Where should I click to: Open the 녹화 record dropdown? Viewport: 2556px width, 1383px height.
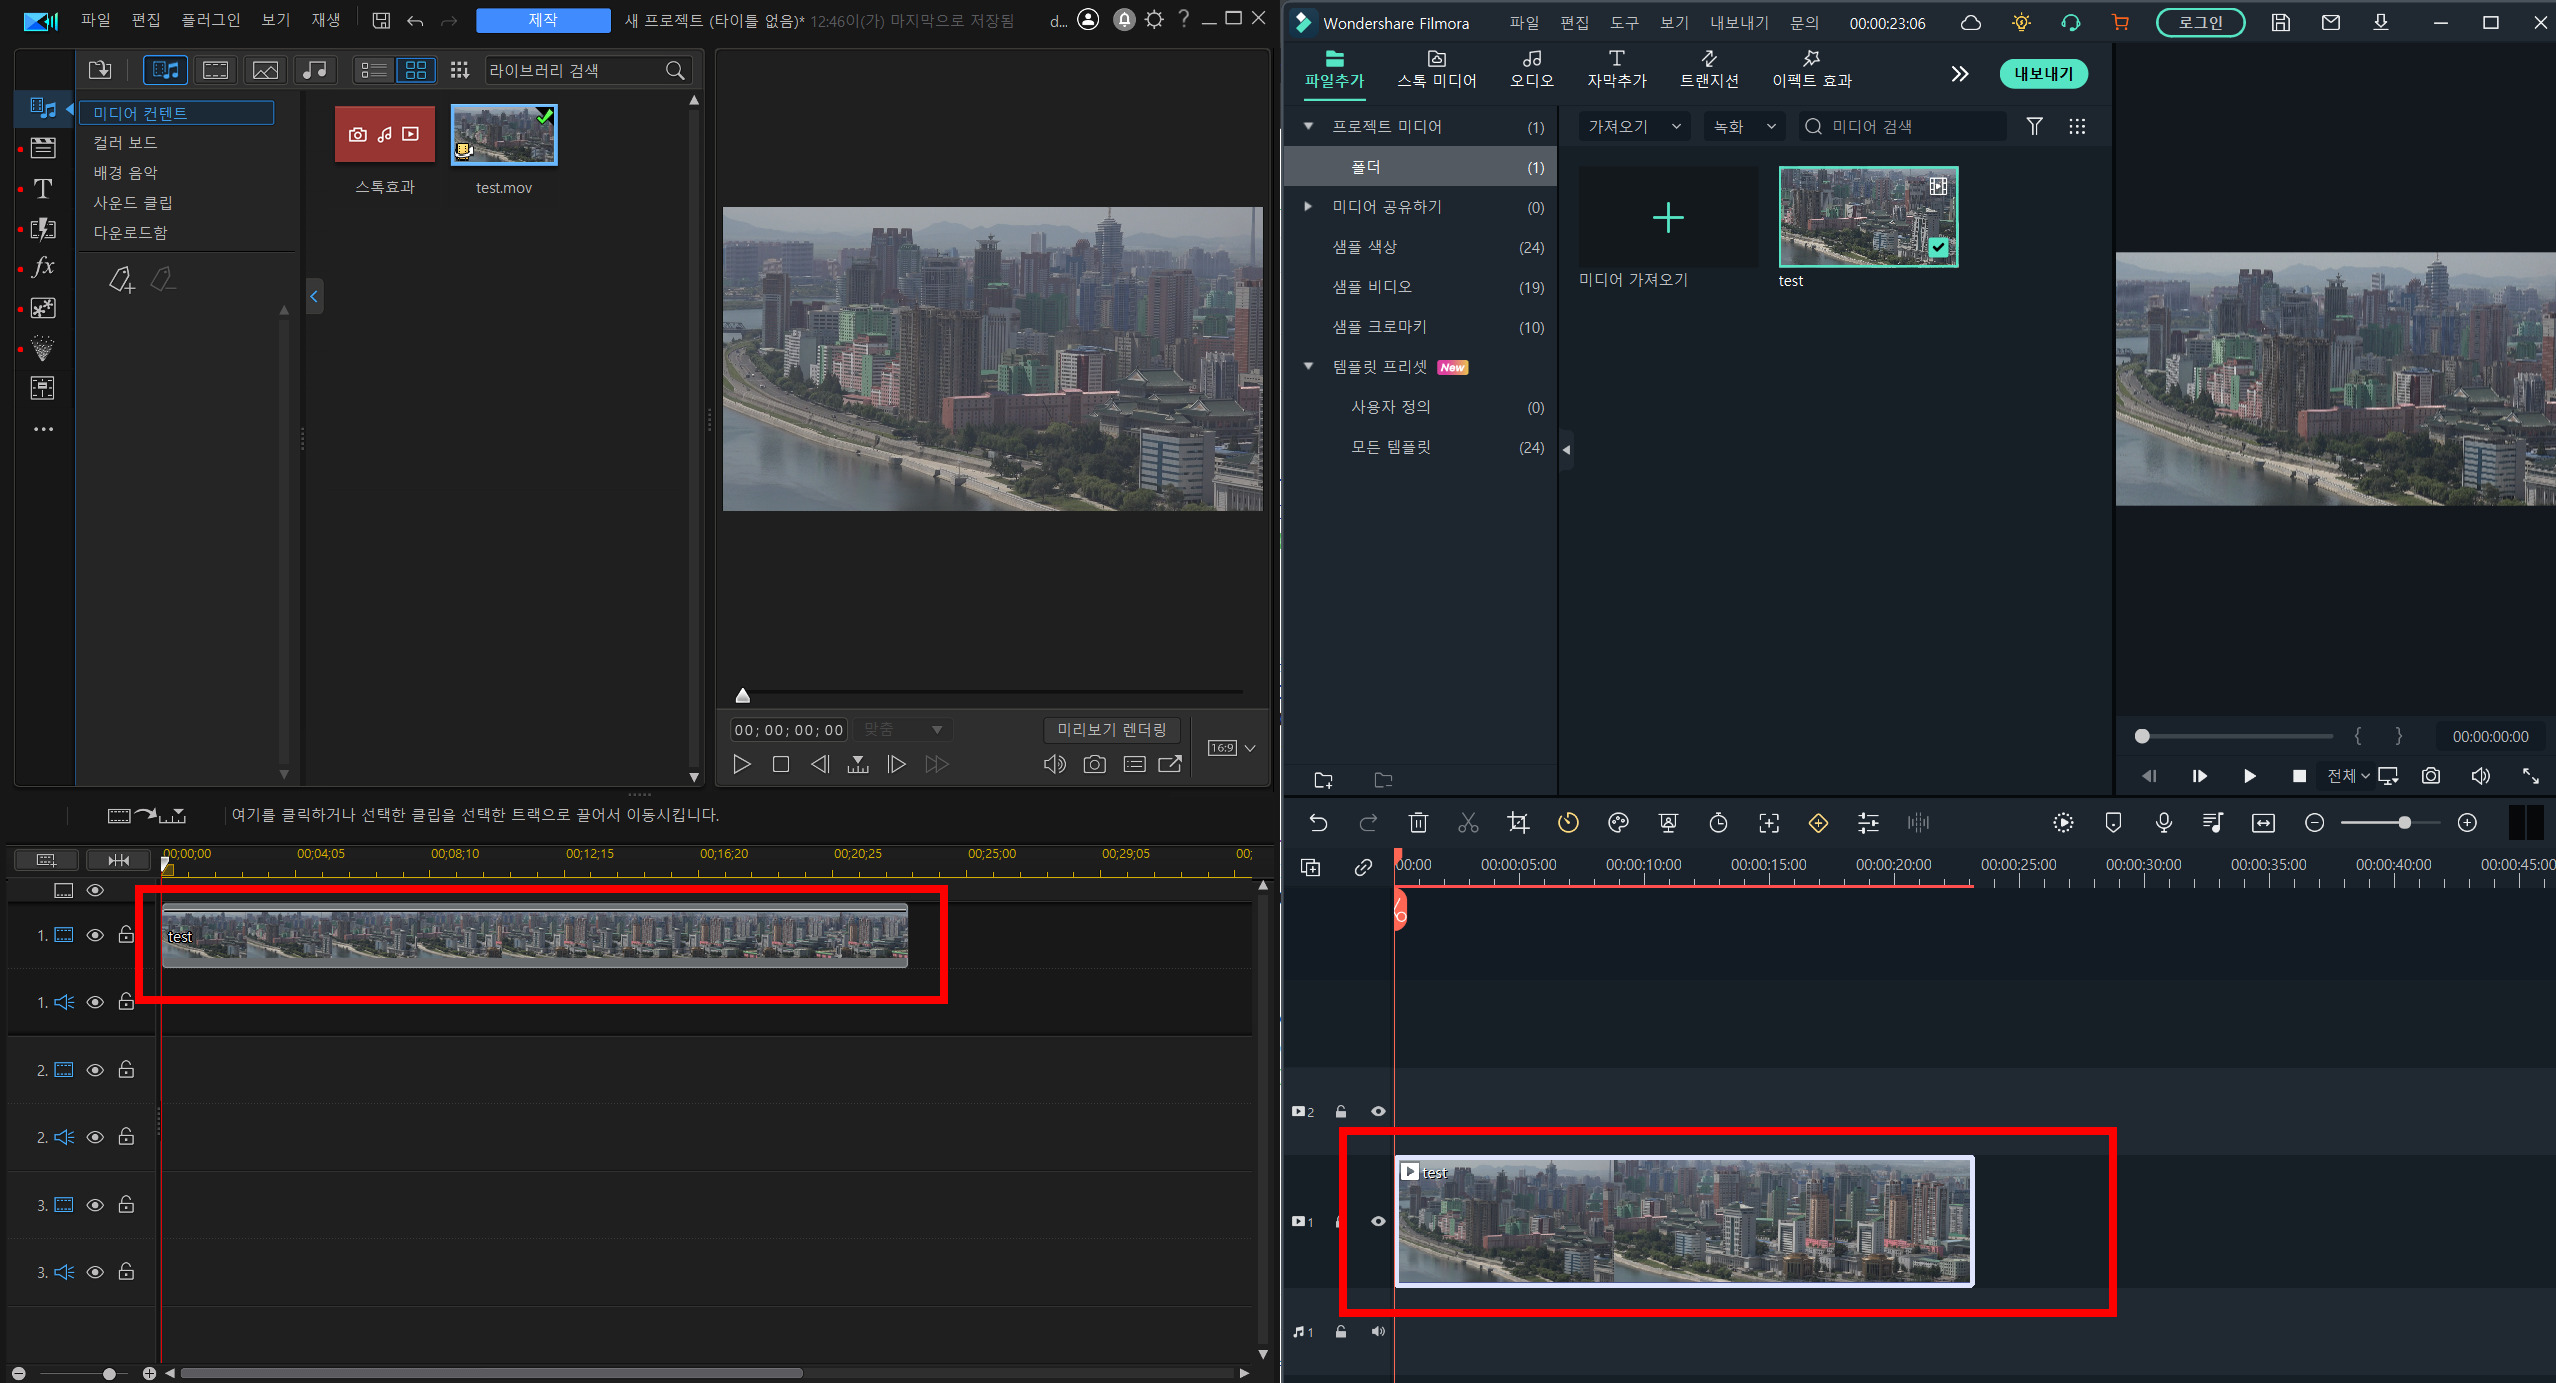coord(1744,127)
